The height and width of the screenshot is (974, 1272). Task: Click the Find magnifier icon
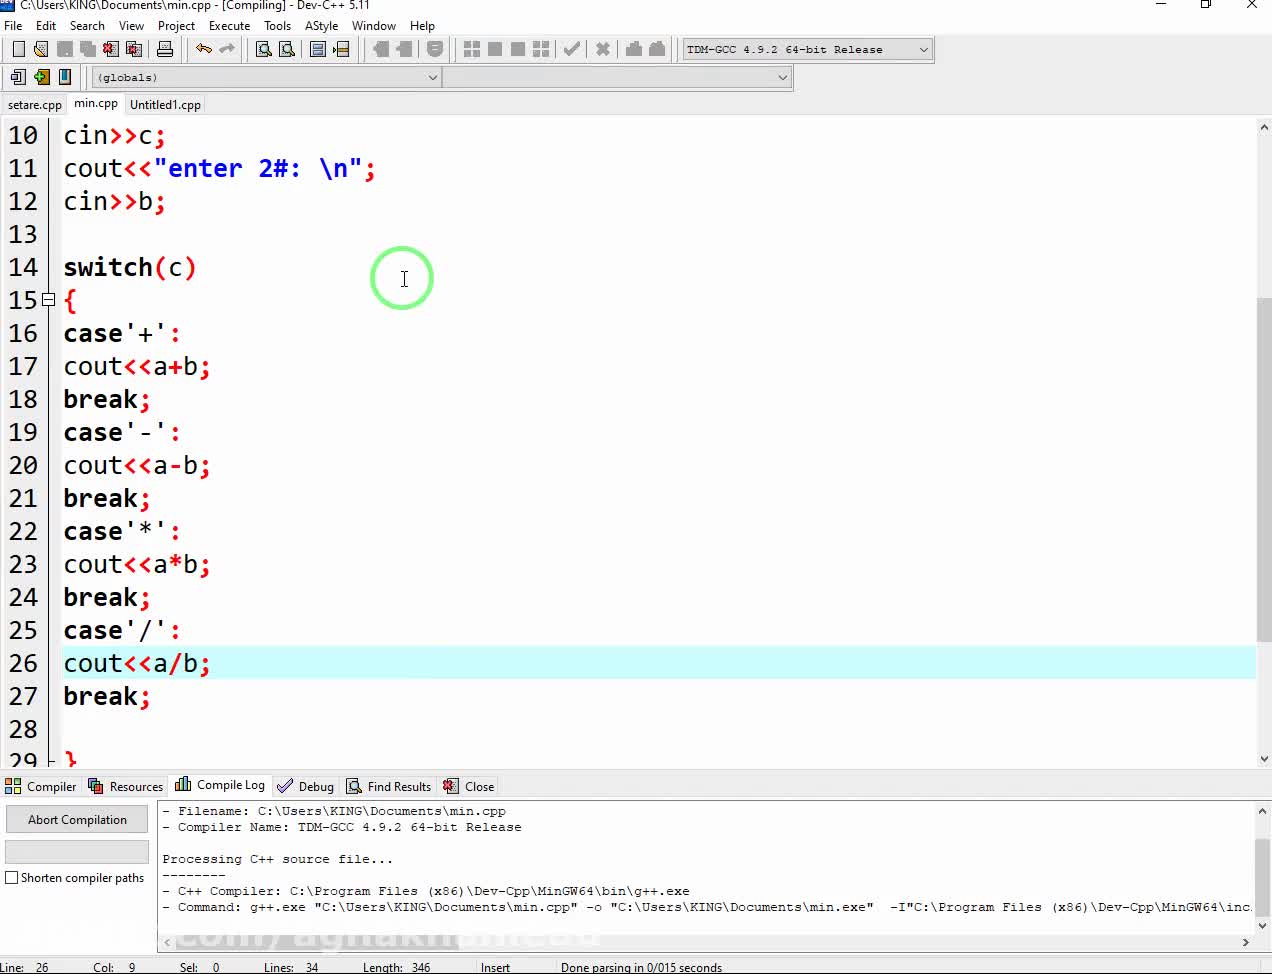click(x=264, y=49)
